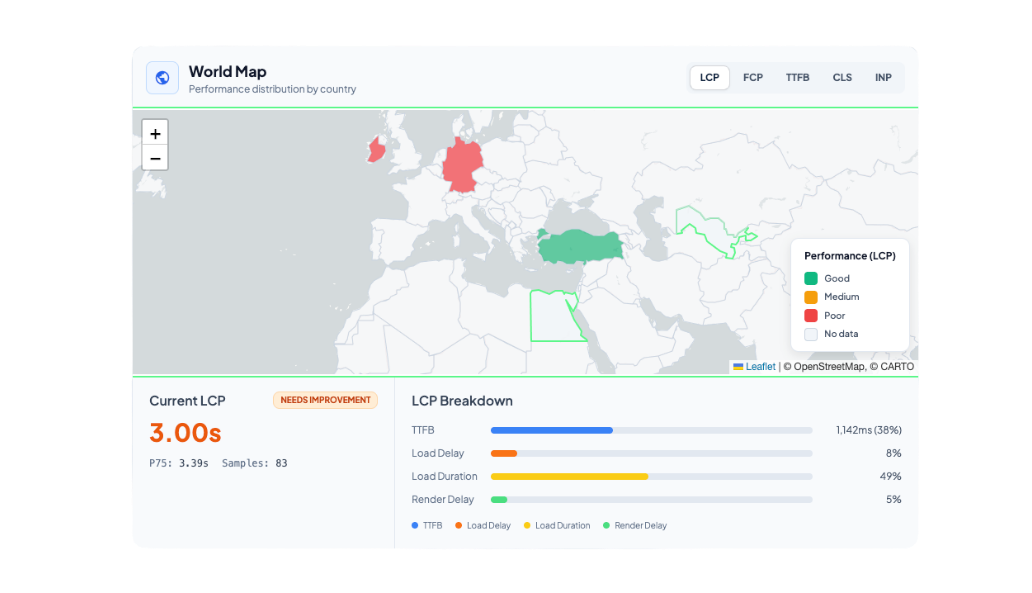Viewport: 1032px width, 593px height.
Task: Click Turkey highlighted in green
Action: click(x=580, y=245)
